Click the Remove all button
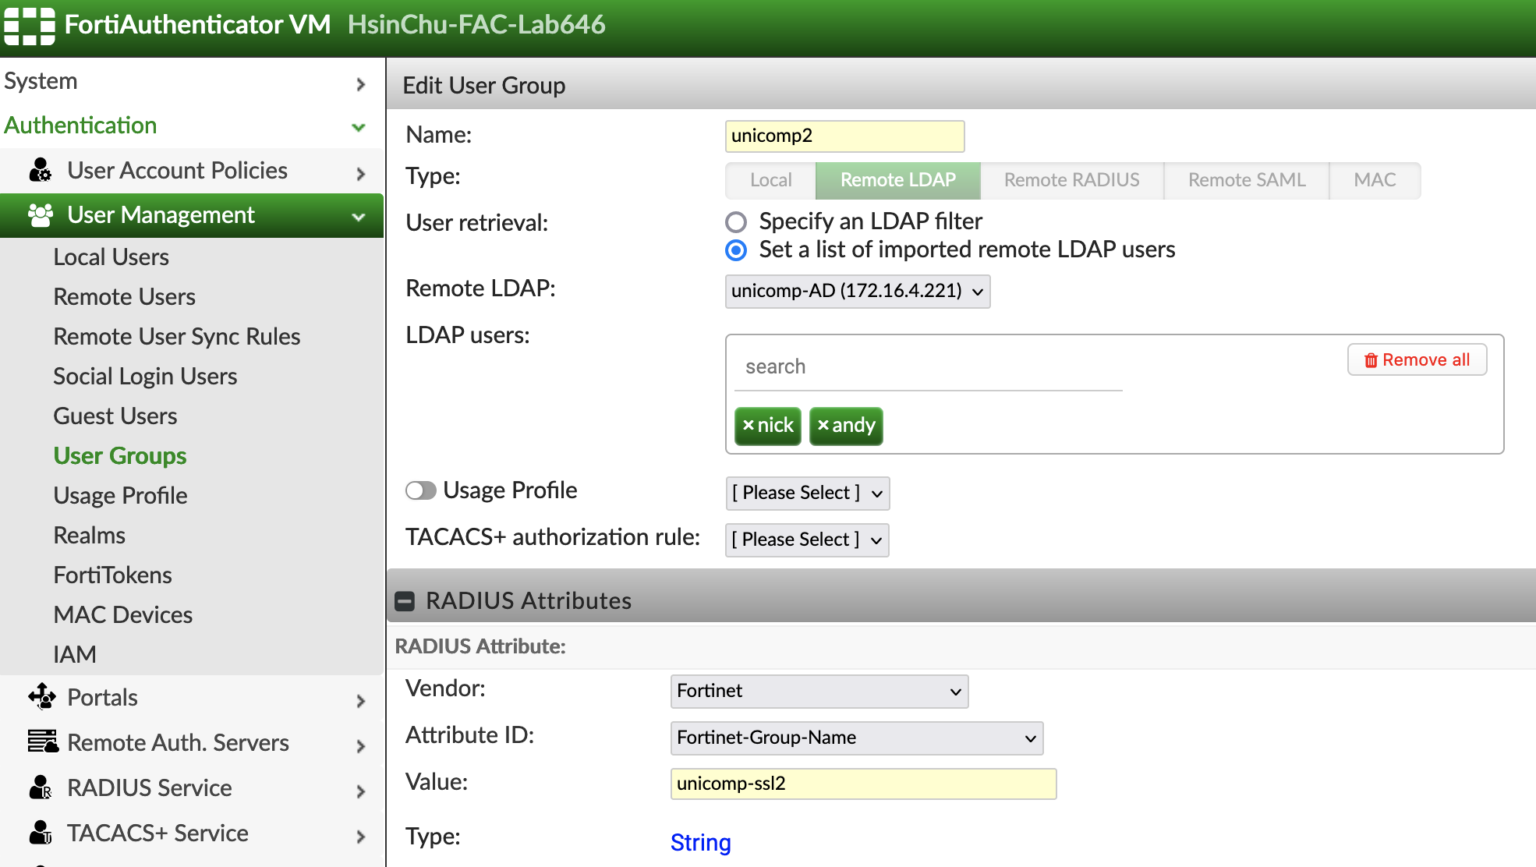This screenshot has height=867, width=1536. [x=1417, y=360]
